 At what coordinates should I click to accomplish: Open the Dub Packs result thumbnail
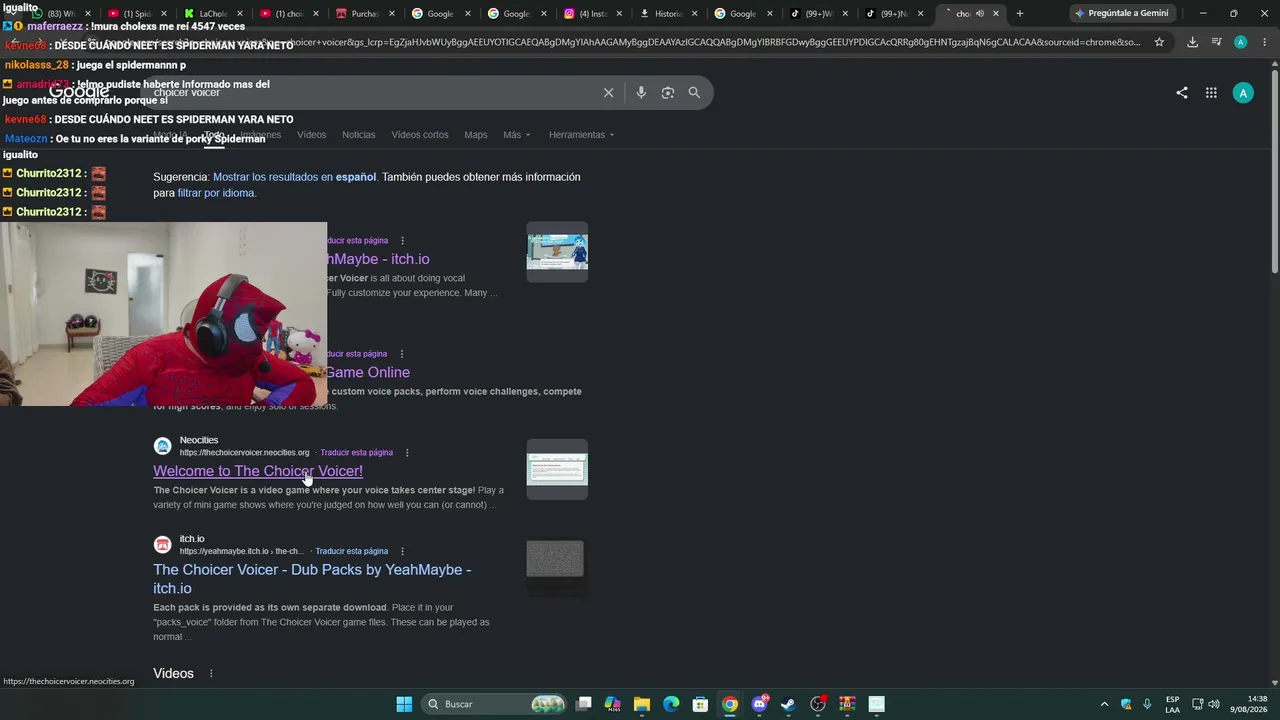coord(555,559)
